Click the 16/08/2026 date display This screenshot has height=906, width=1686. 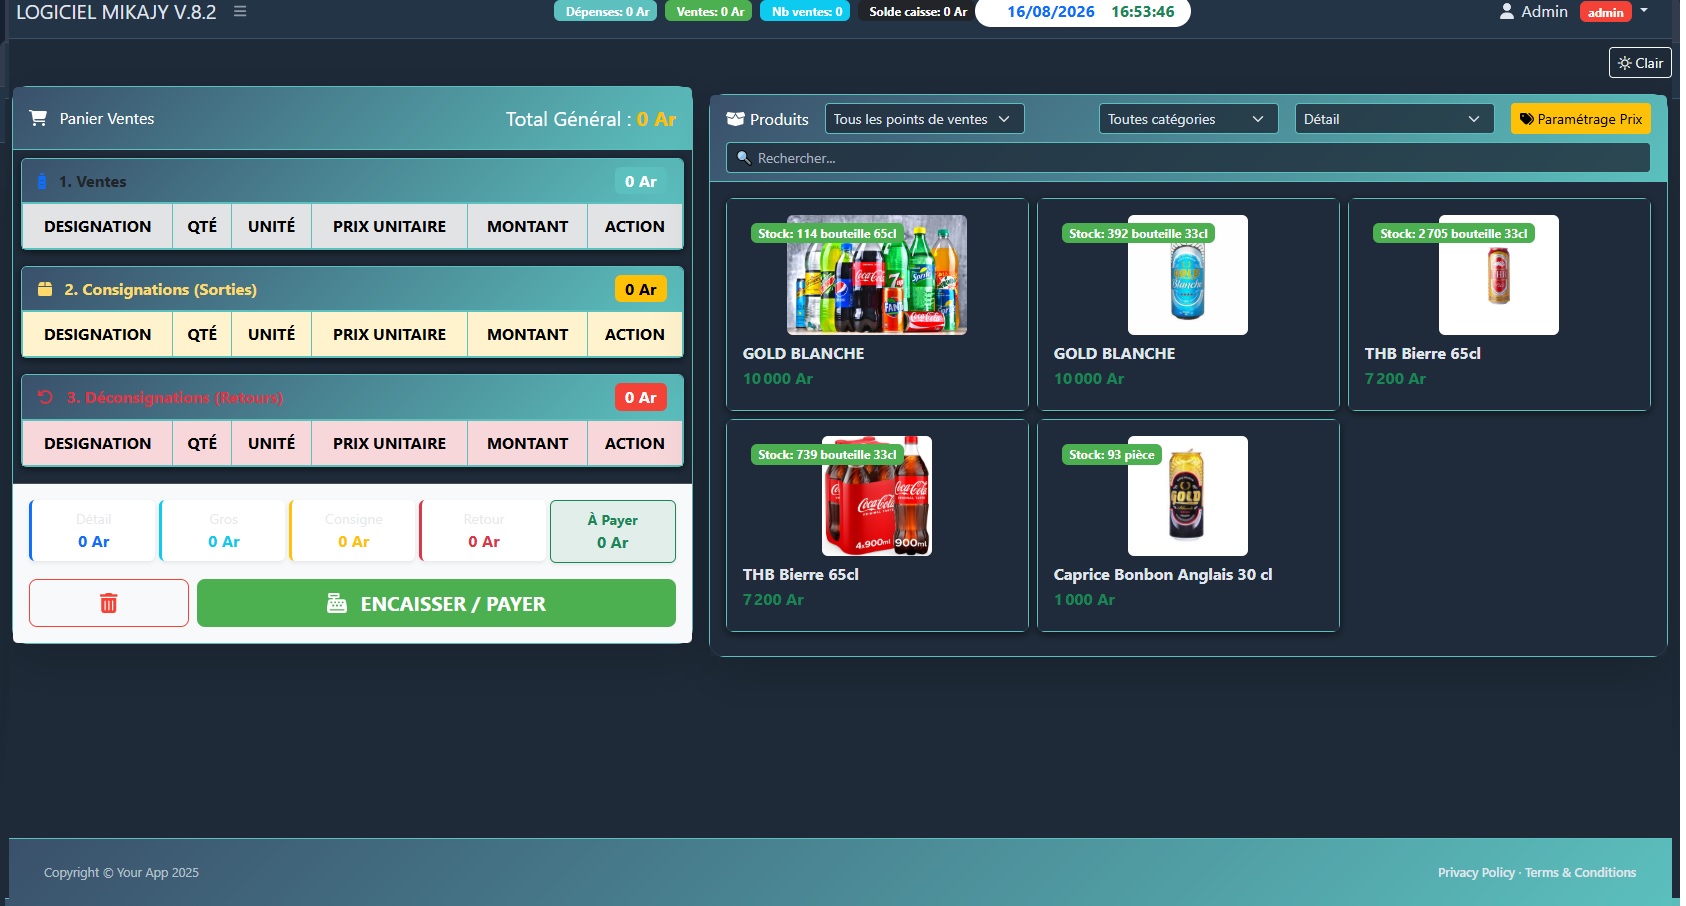pos(1051,12)
